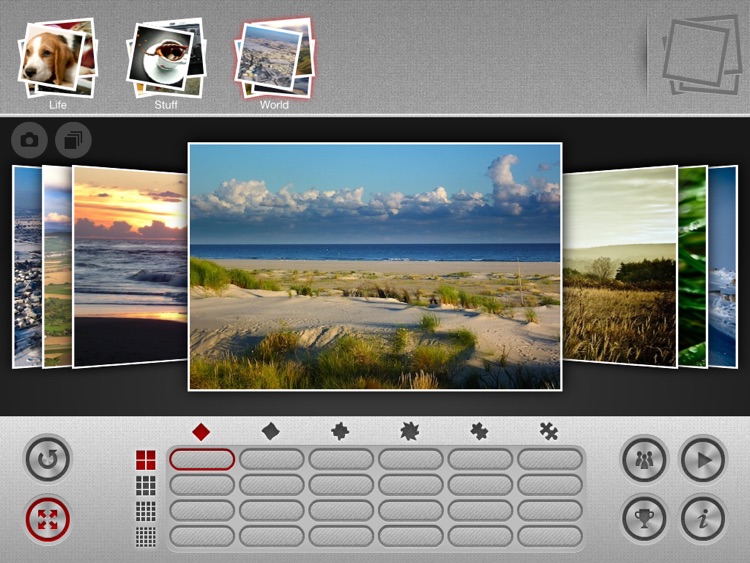This screenshot has height=563, width=750.
Task: Pick the sepia grassy meadow photo
Action: pyautogui.click(x=620, y=266)
